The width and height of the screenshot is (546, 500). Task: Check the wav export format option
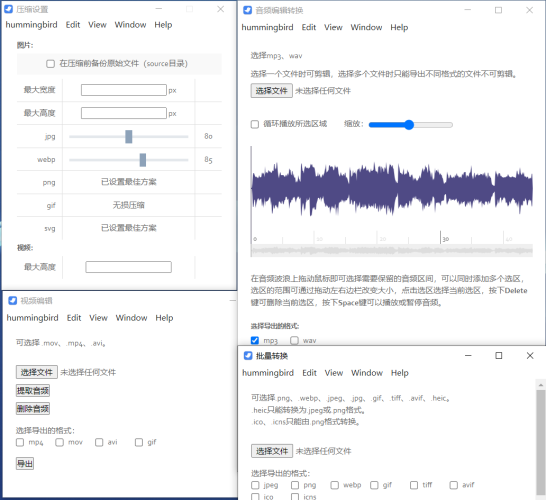point(295,340)
